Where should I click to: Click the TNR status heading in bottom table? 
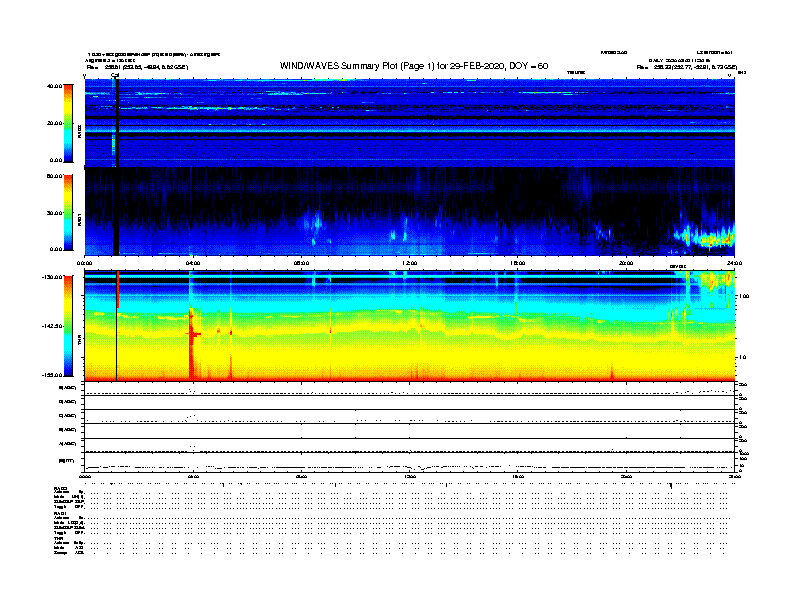point(59,538)
